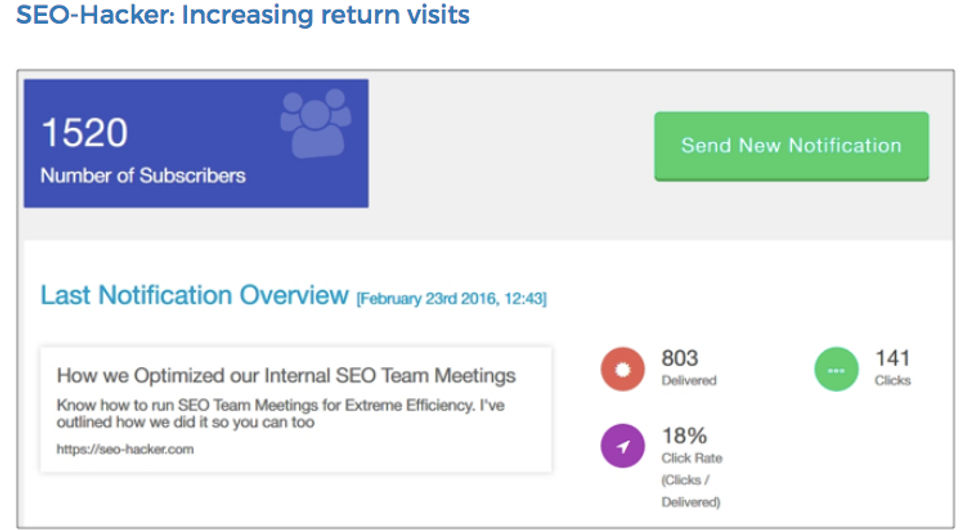Click the Click Rate (Clicks / Delivered) label
The height and width of the screenshot is (530, 960).
tap(691, 480)
